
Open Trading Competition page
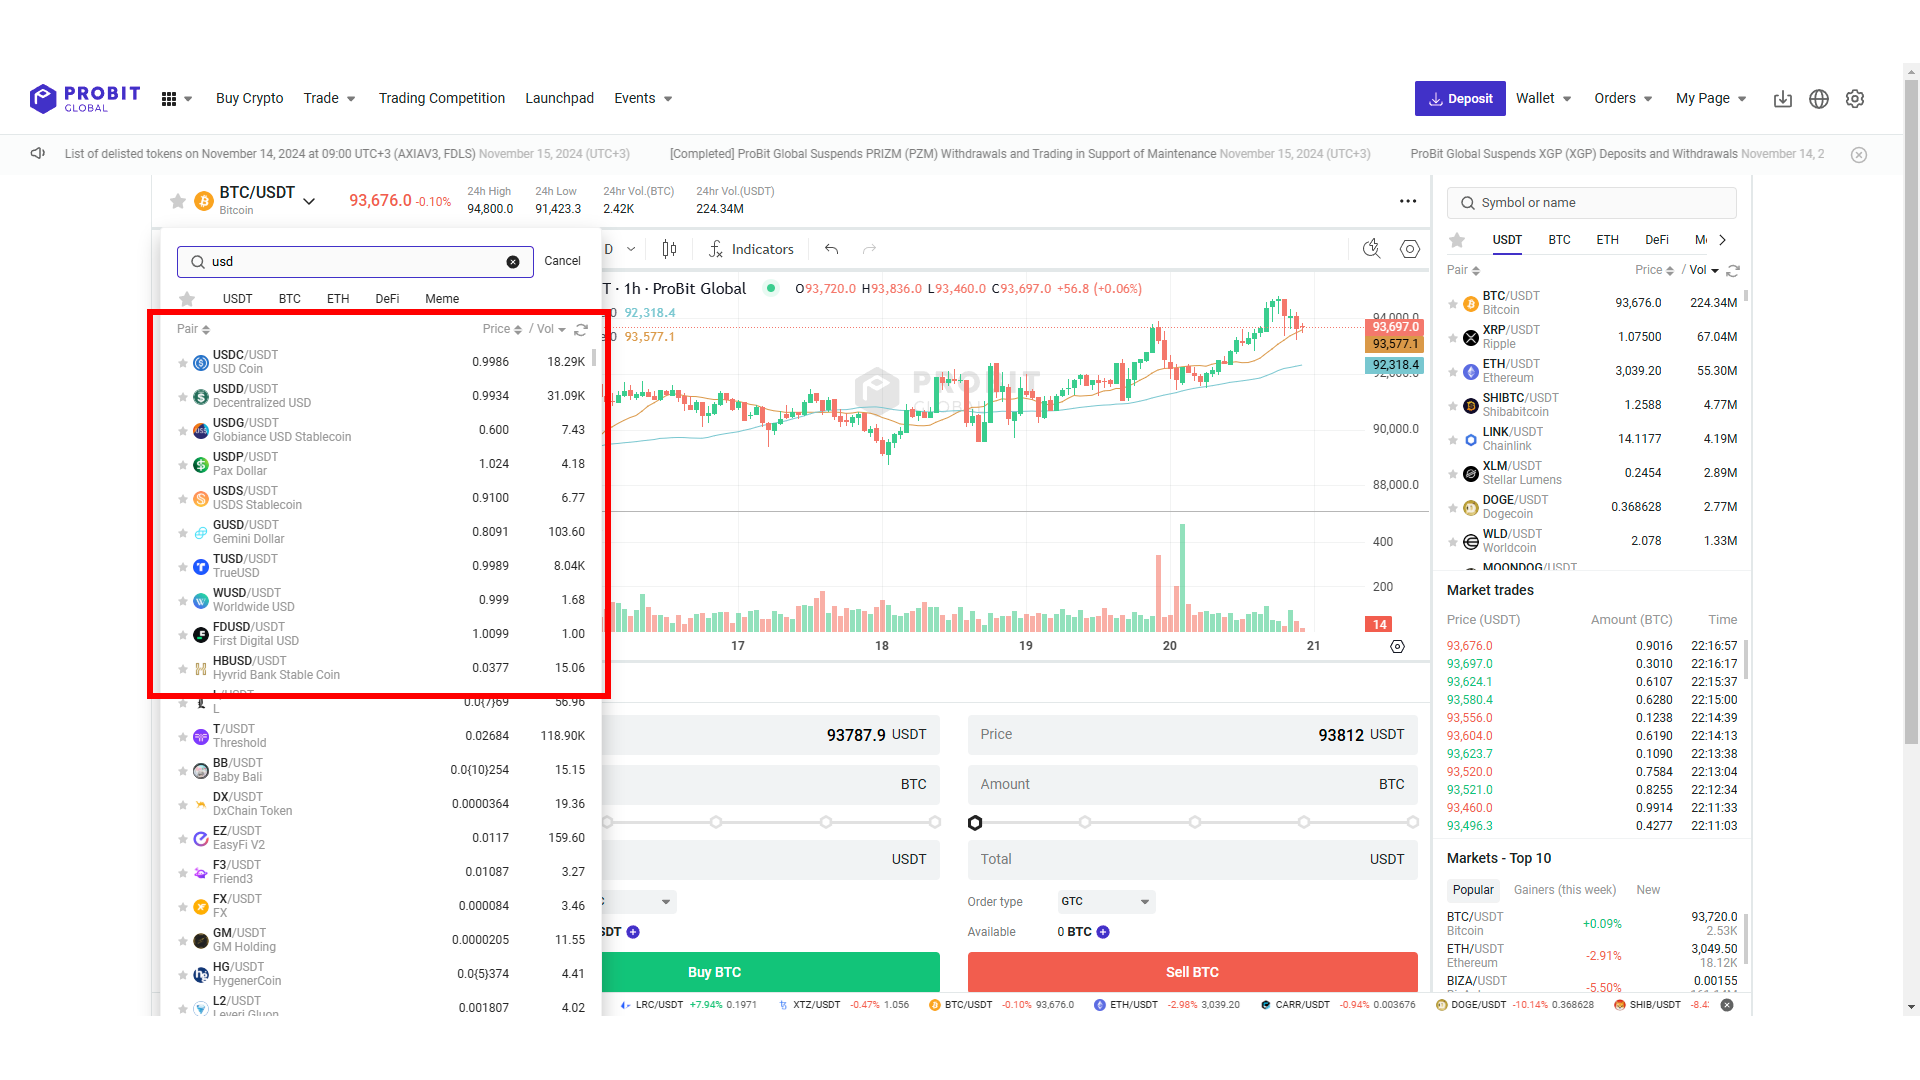(441, 98)
